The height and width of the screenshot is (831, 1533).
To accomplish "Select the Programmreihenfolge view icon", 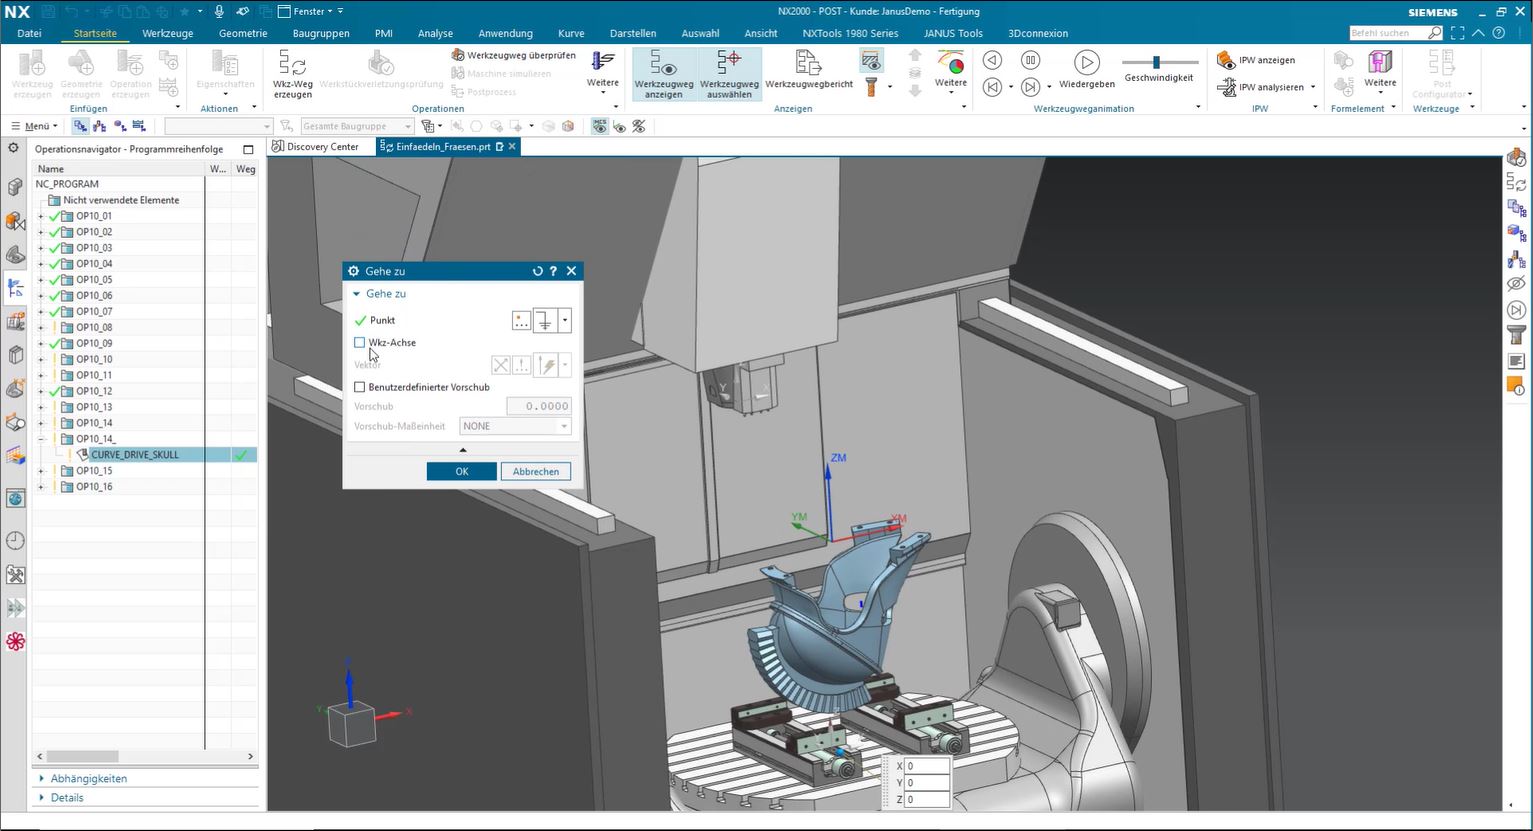I will [81, 126].
